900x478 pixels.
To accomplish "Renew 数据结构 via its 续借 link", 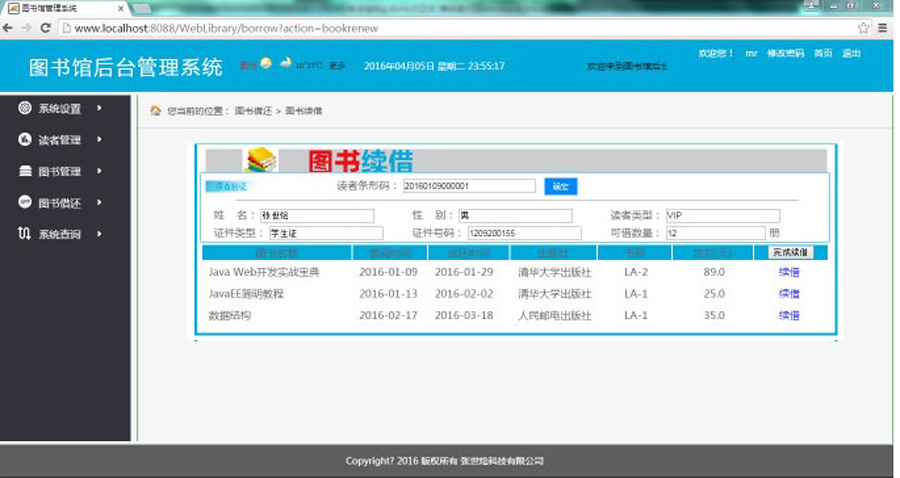I will (789, 315).
